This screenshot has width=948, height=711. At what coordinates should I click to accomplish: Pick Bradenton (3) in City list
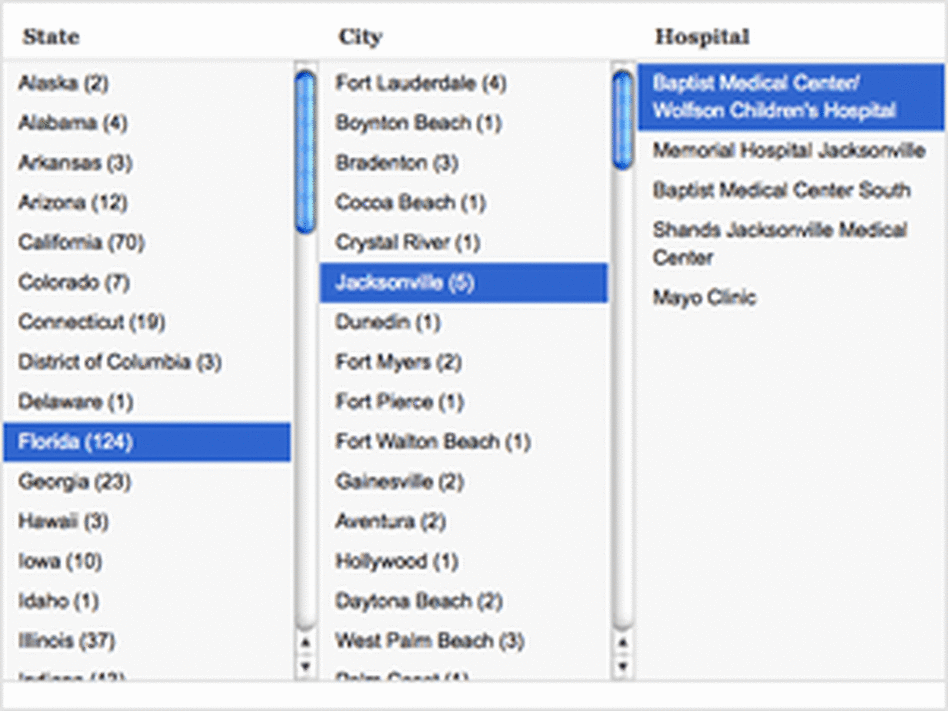(464, 163)
